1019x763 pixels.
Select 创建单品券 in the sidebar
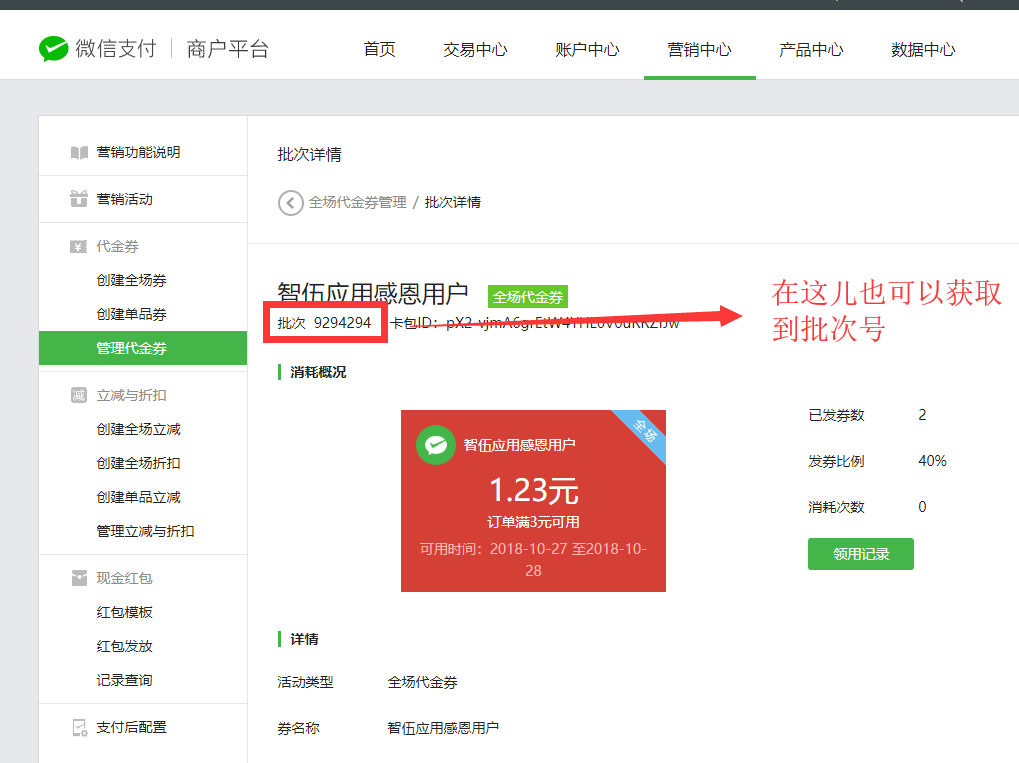(x=131, y=314)
